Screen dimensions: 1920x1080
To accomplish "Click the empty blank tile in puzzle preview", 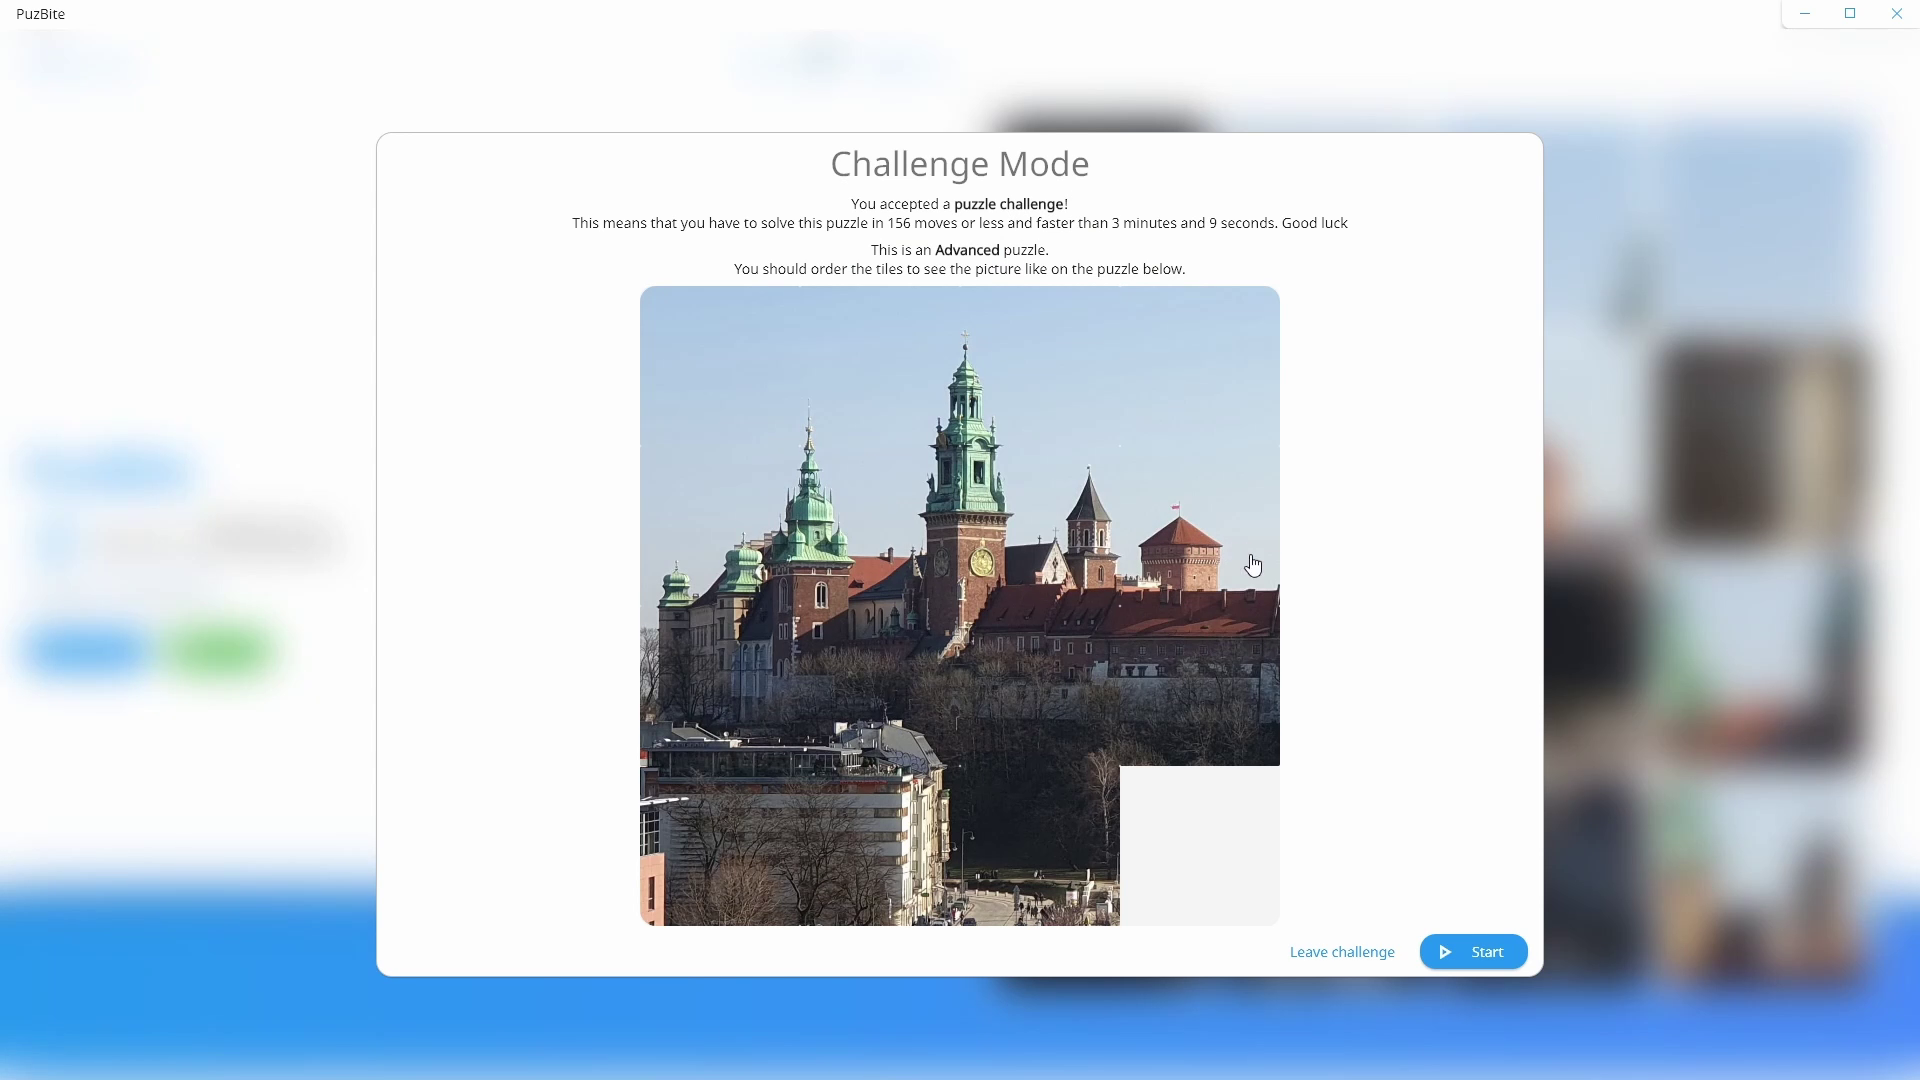I will [x=1199, y=845].
